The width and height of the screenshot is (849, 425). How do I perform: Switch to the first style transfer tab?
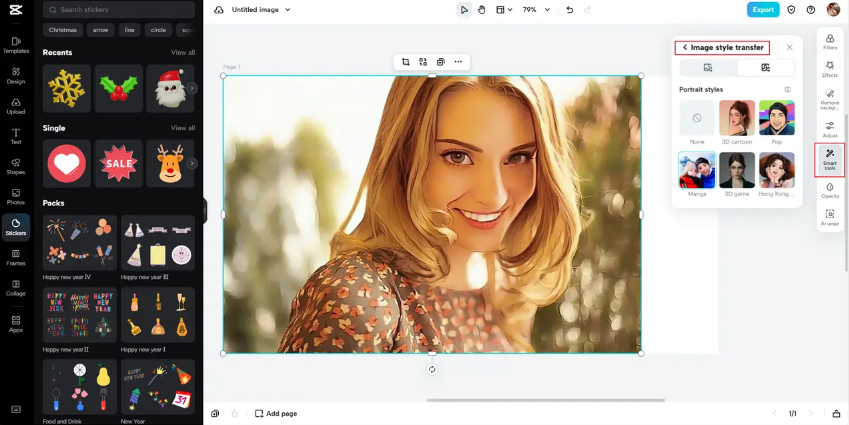(708, 68)
